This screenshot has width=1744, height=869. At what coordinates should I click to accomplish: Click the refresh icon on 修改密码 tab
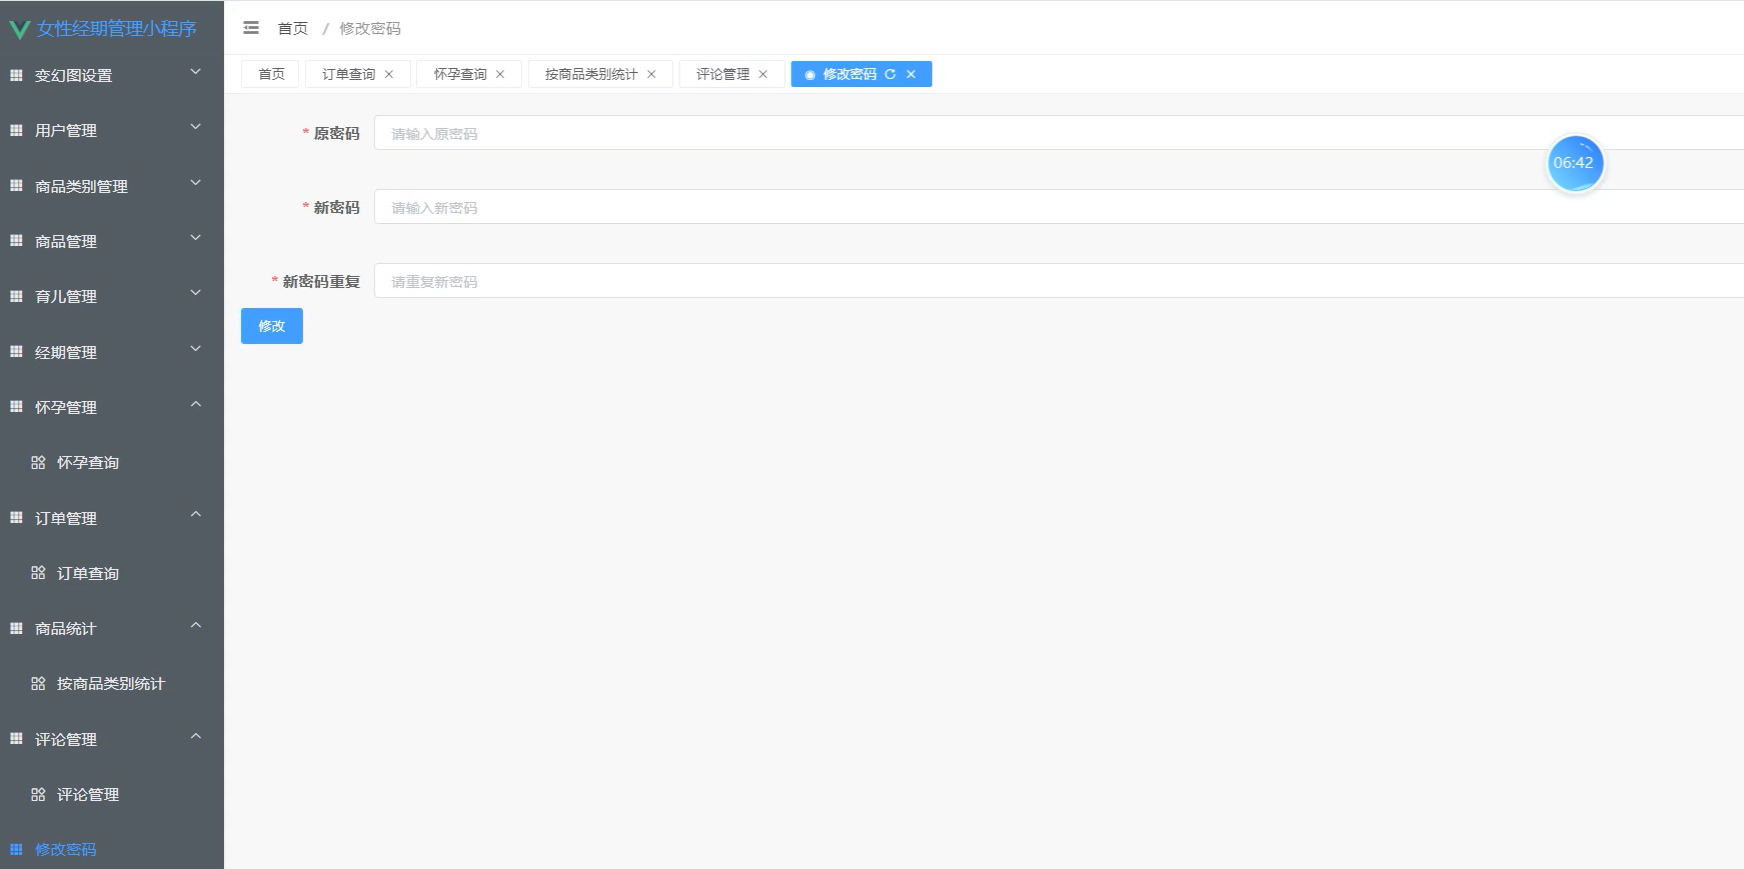click(x=890, y=74)
